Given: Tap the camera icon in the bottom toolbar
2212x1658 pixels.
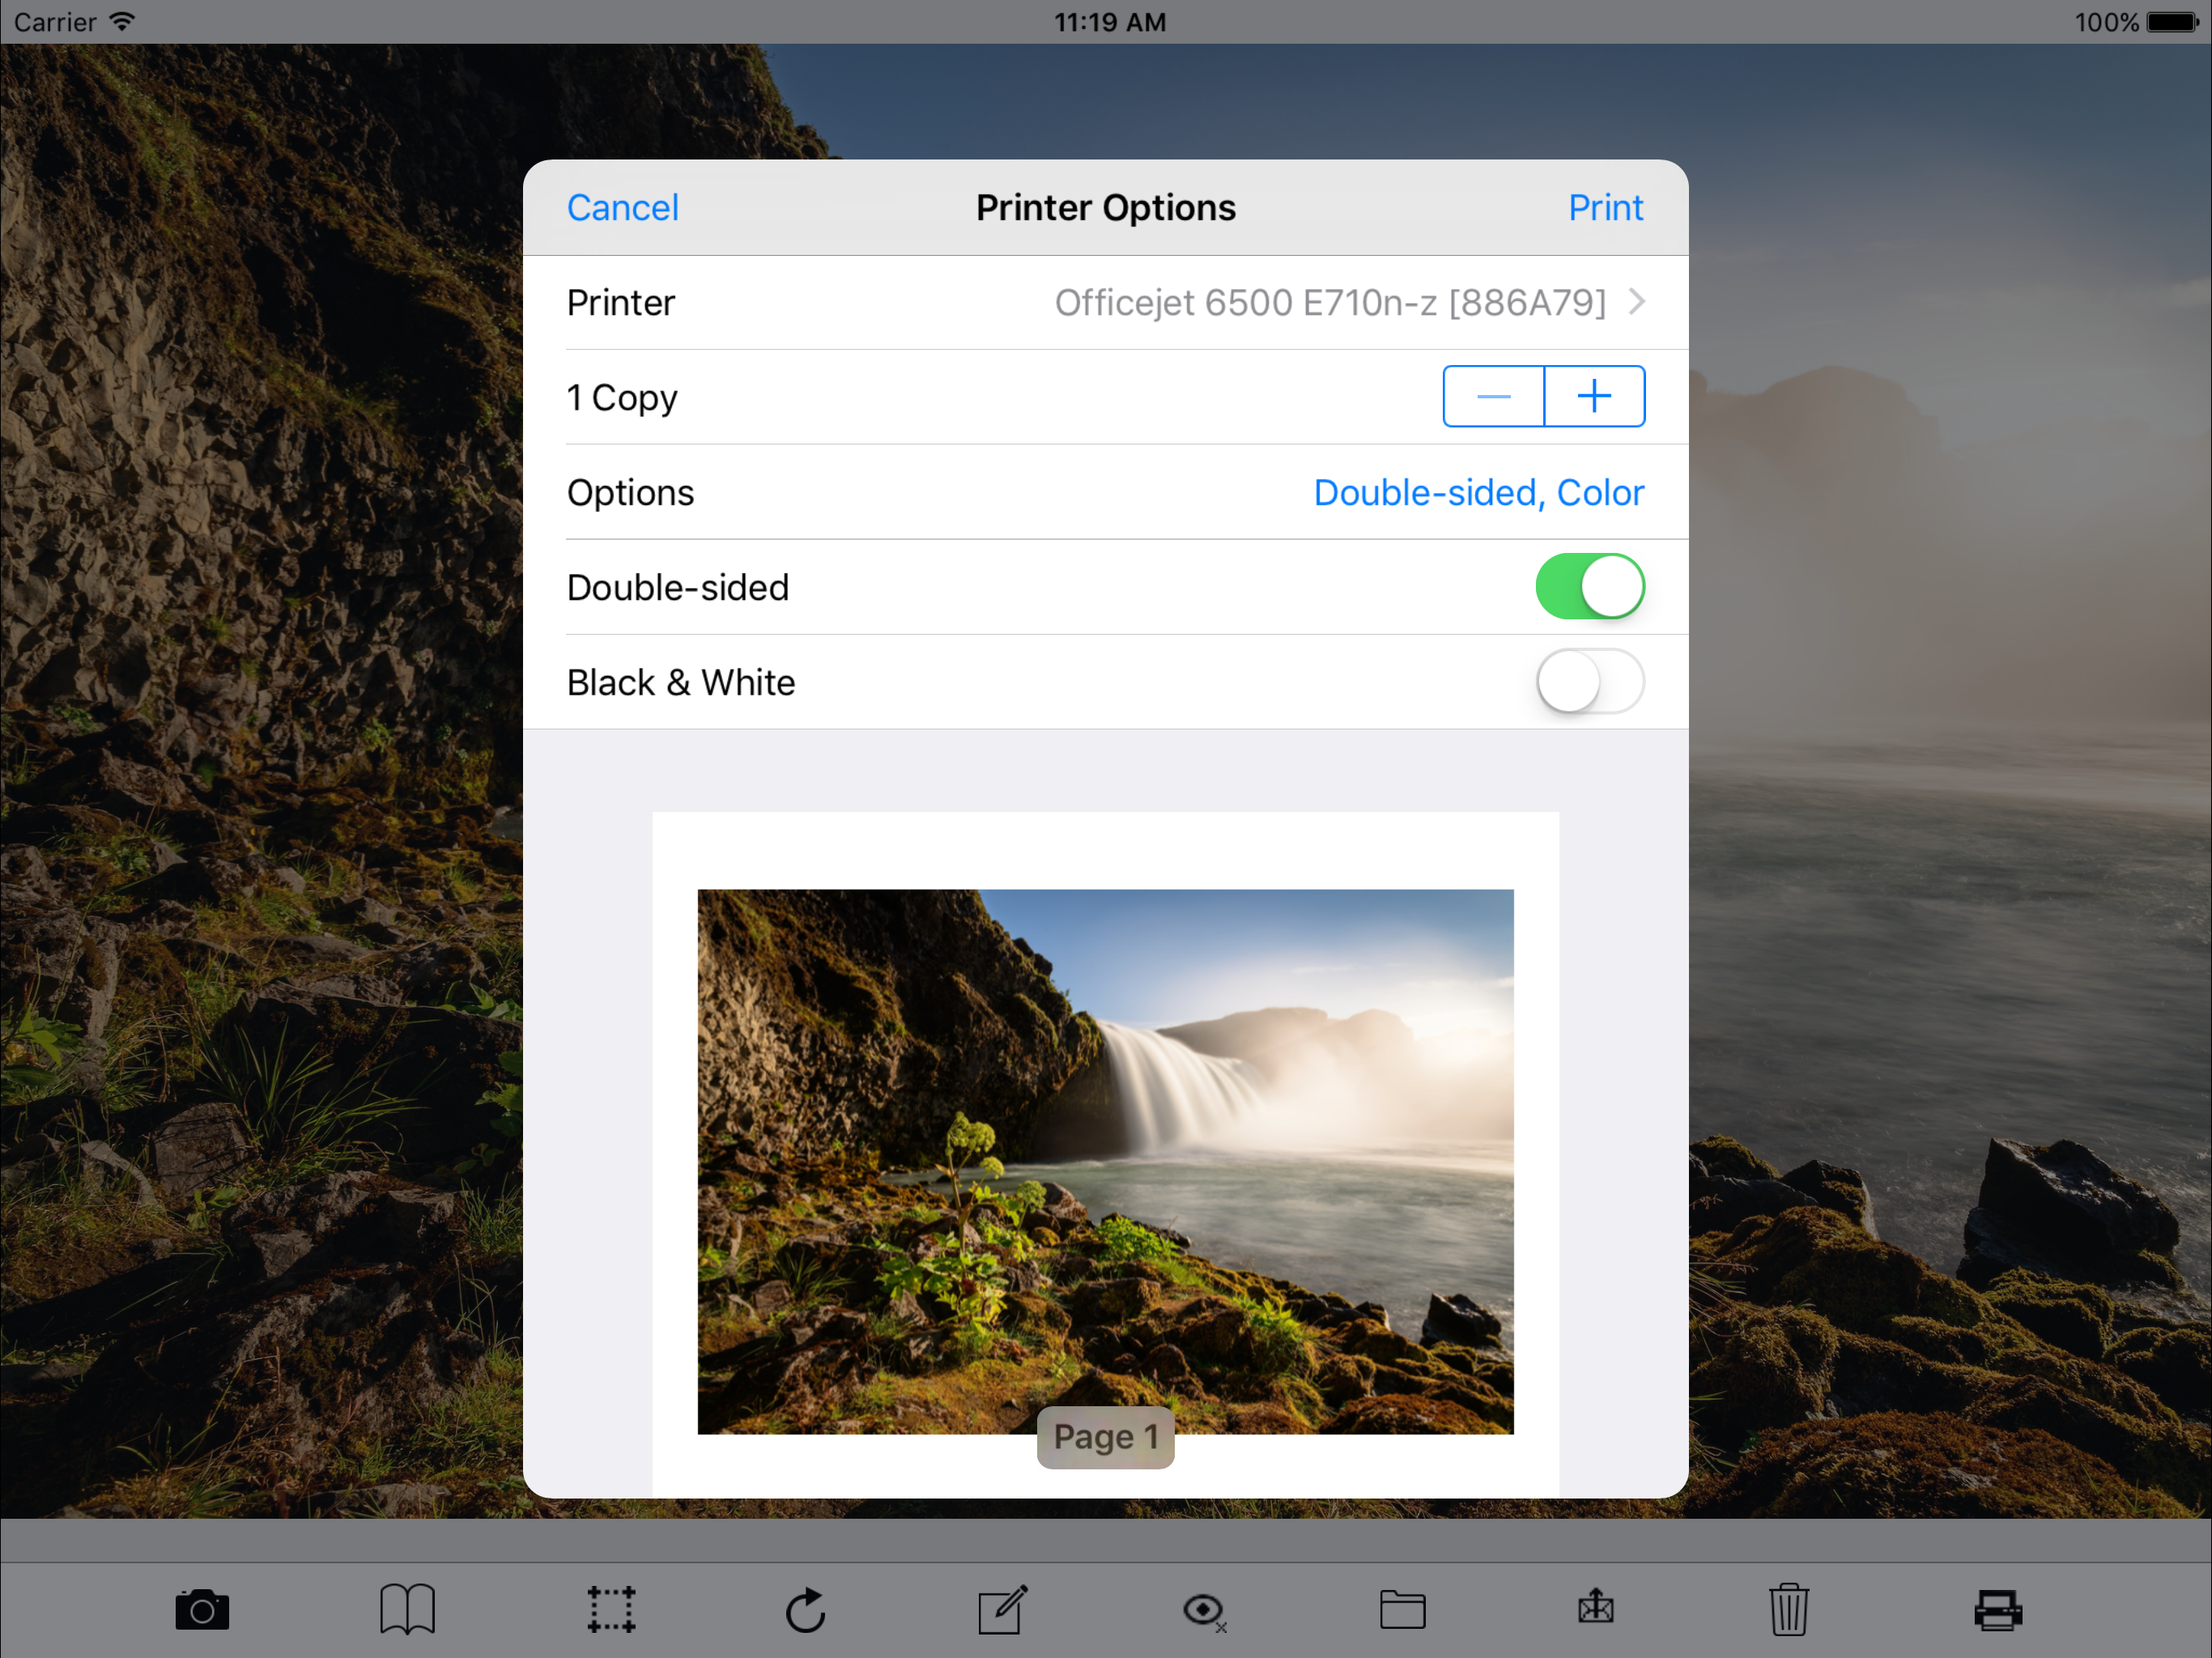Looking at the screenshot, I should coord(202,1610).
